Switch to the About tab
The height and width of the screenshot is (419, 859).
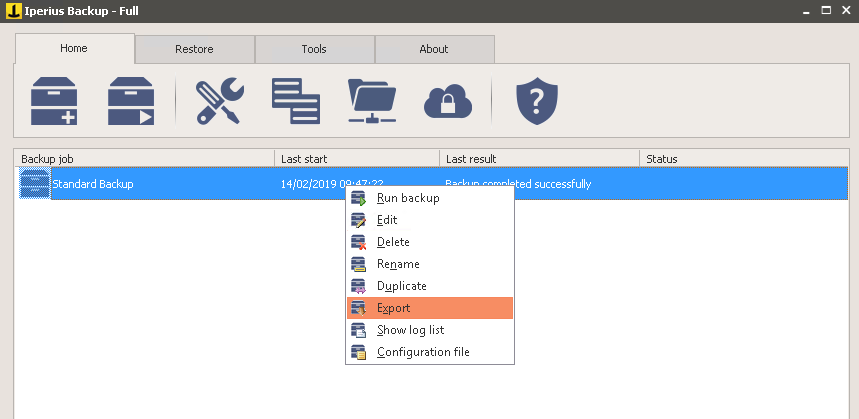[434, 49]
